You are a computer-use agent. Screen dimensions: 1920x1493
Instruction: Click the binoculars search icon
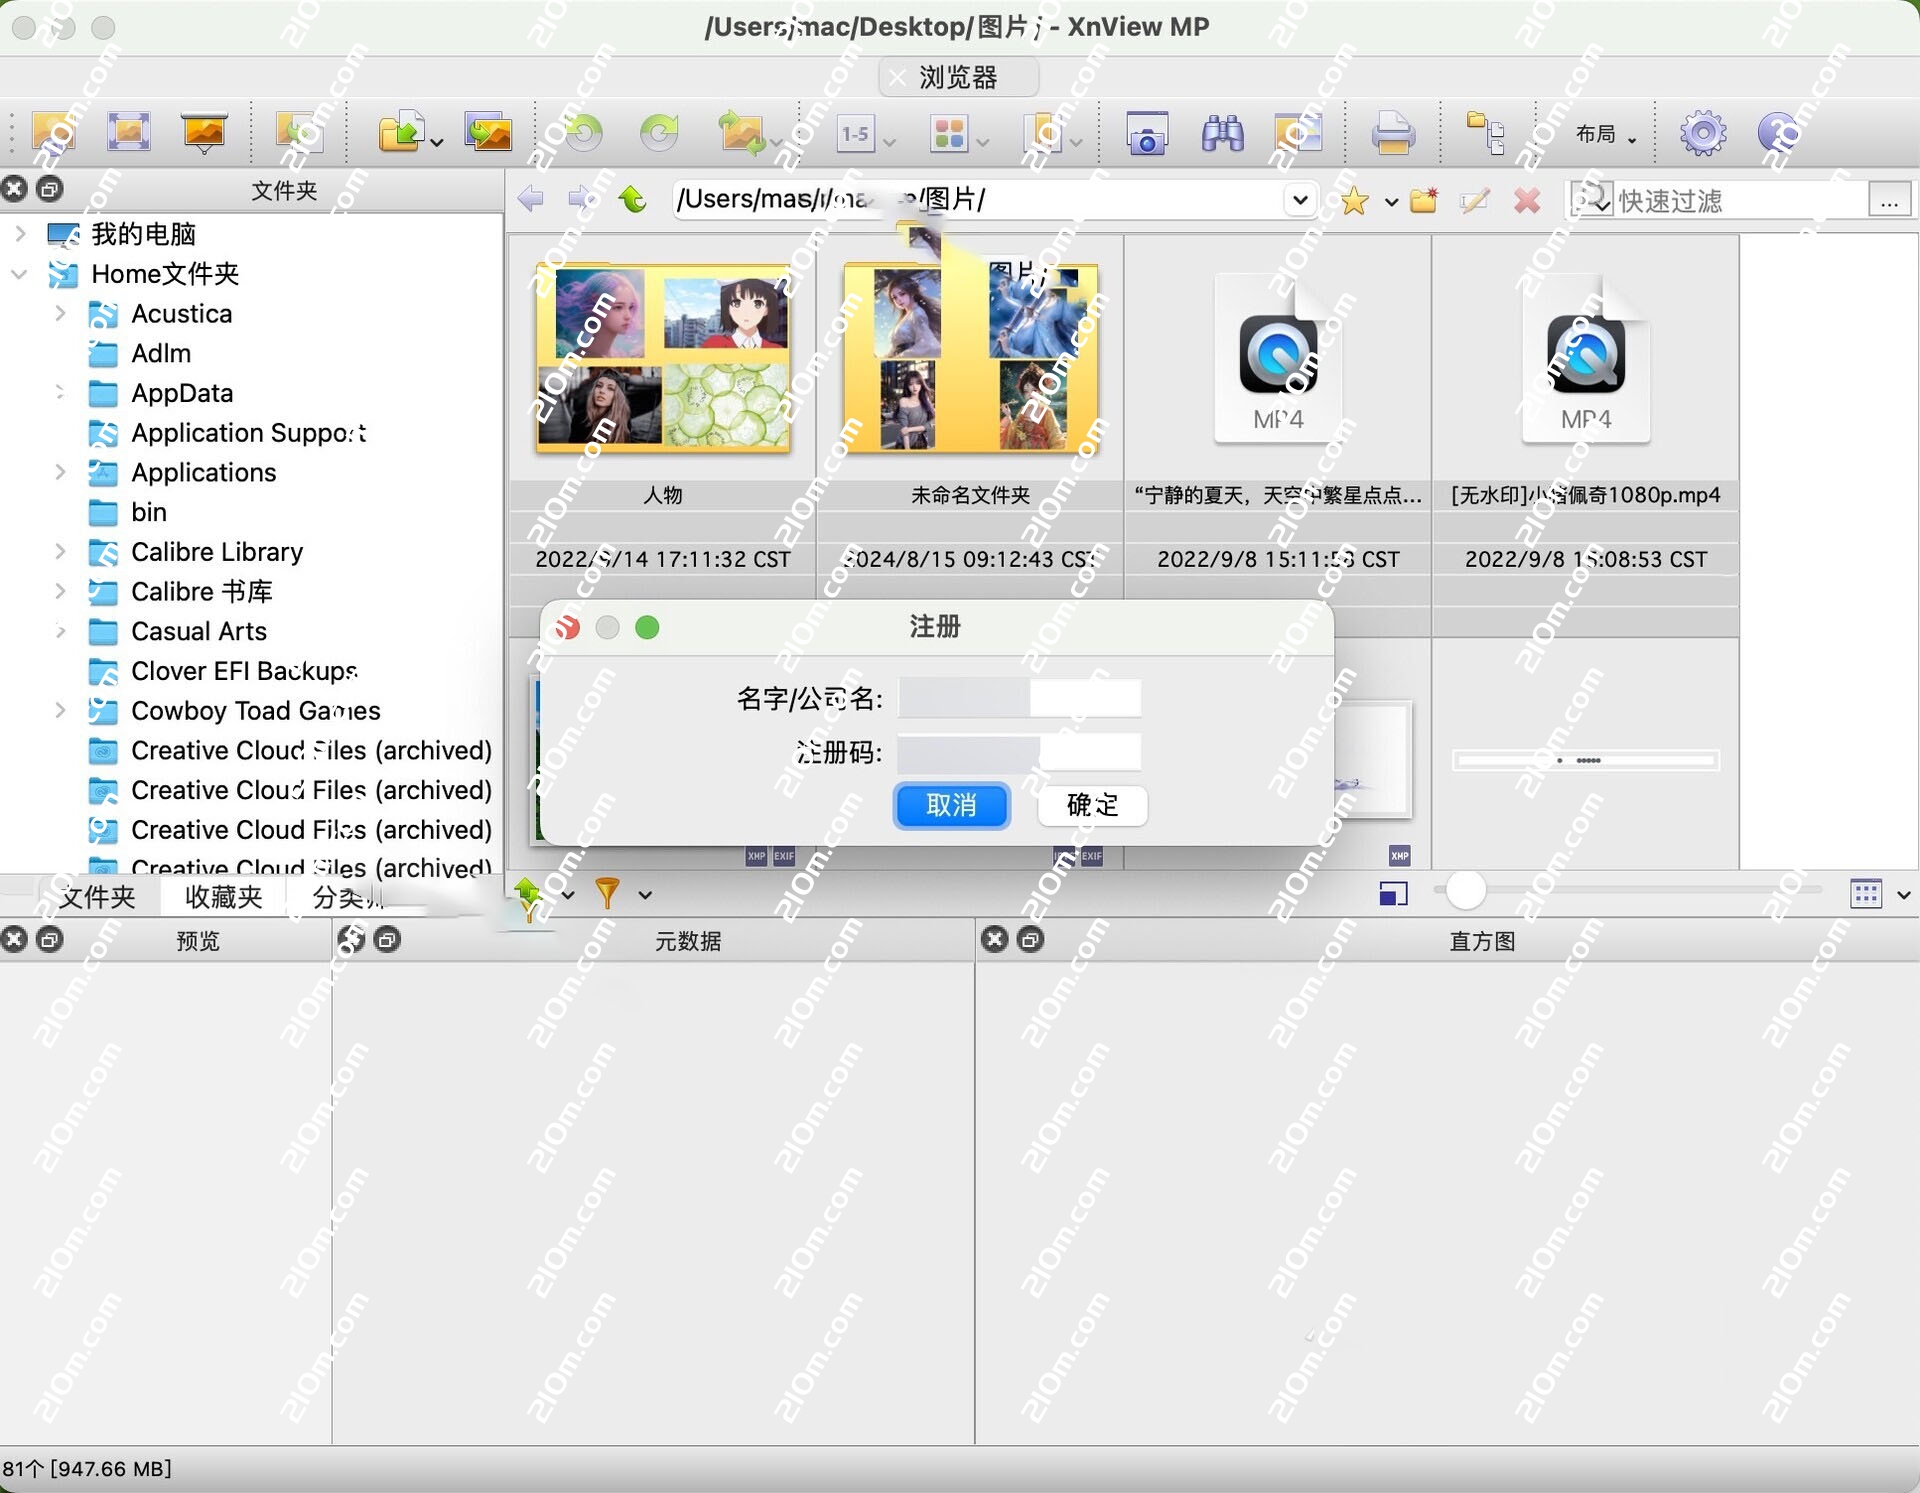click(x=1222, y=133)
